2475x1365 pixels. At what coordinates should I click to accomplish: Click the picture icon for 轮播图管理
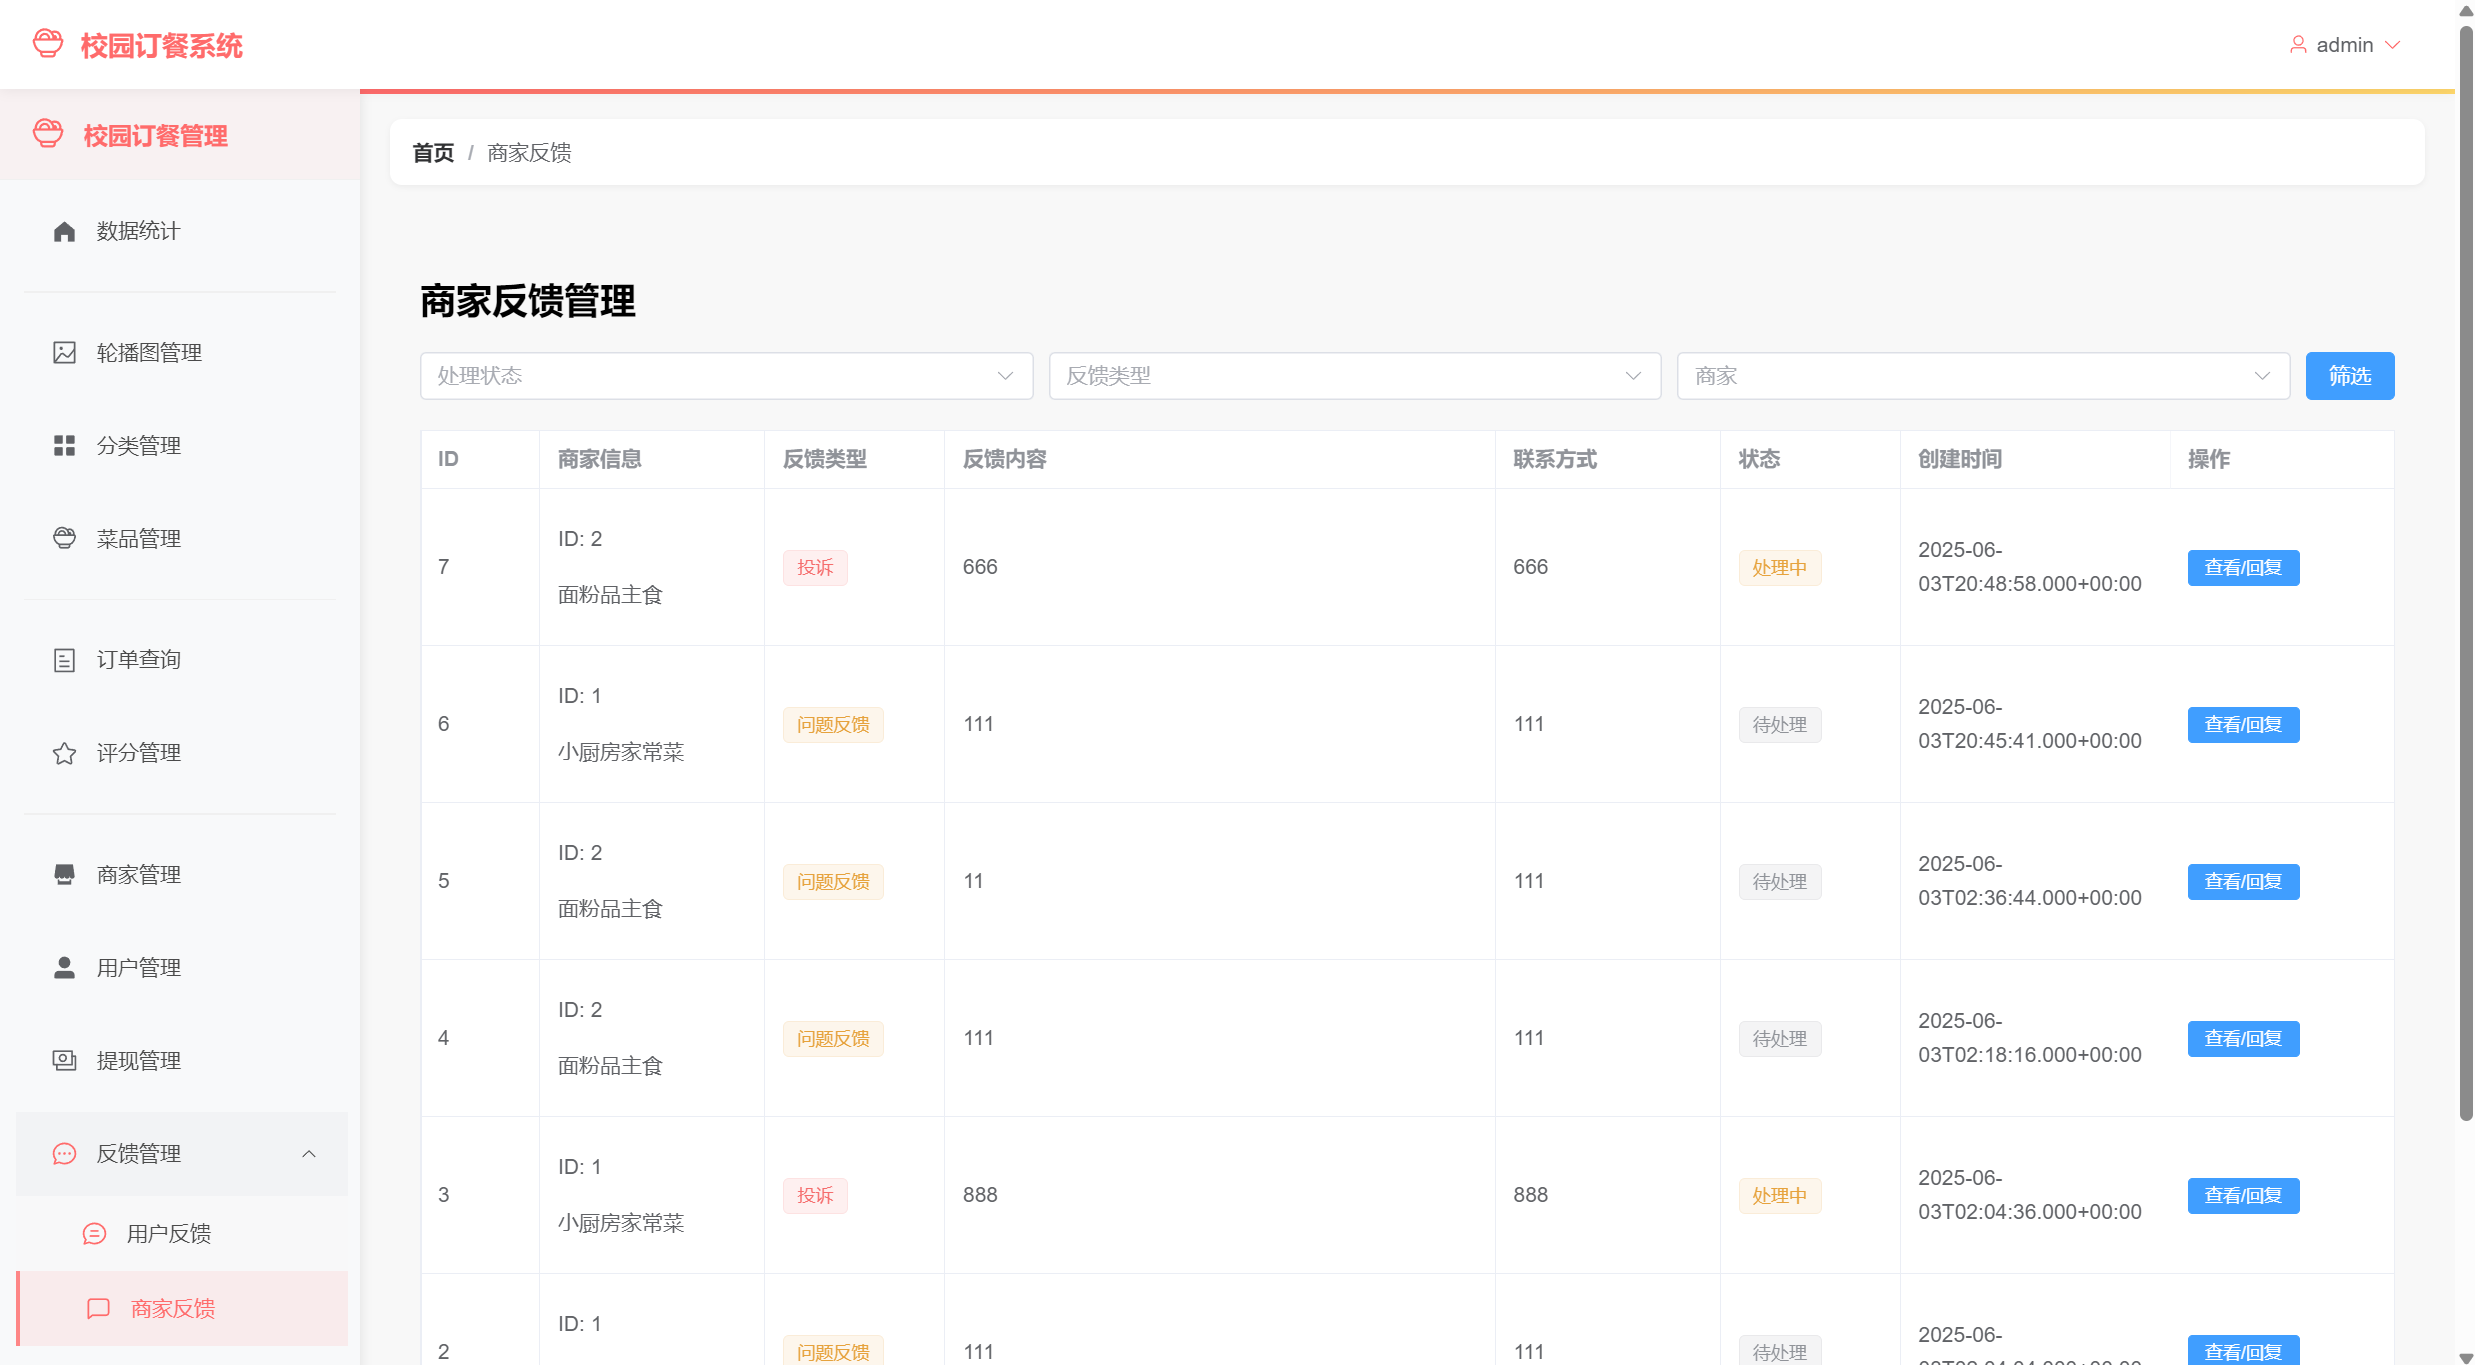coord(64,353)
